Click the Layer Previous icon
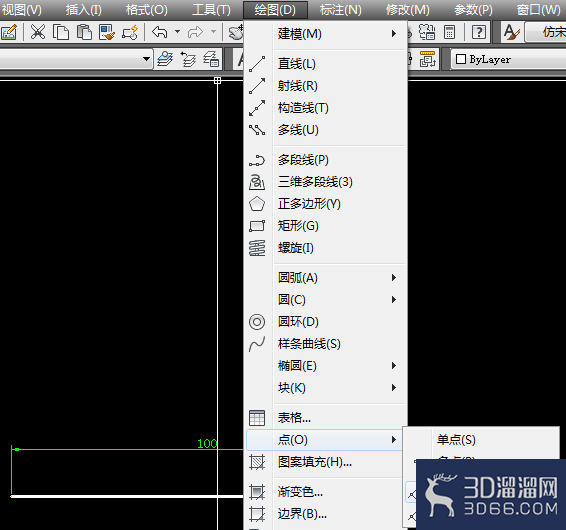The width and height of the screenshot is (566, 530). click(188, 59)
